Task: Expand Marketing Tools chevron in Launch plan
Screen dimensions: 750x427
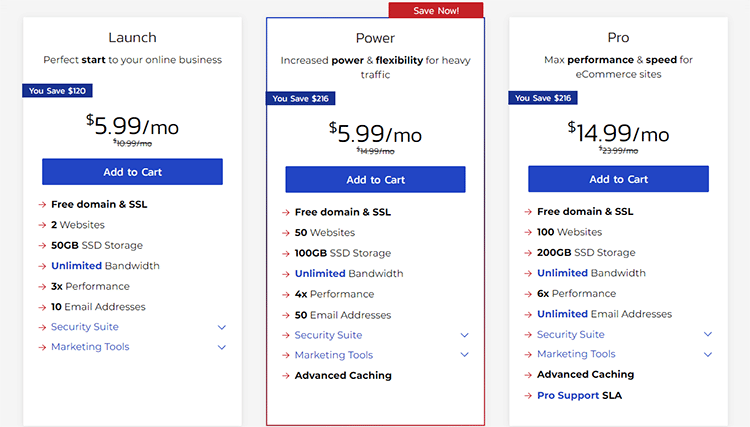Action: [x=222, y=347]
